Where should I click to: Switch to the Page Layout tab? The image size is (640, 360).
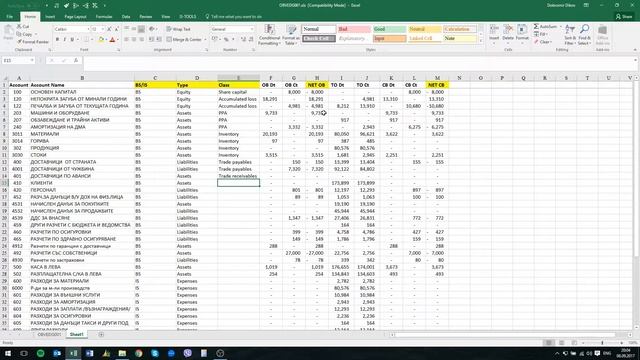(x=75, y=17)
